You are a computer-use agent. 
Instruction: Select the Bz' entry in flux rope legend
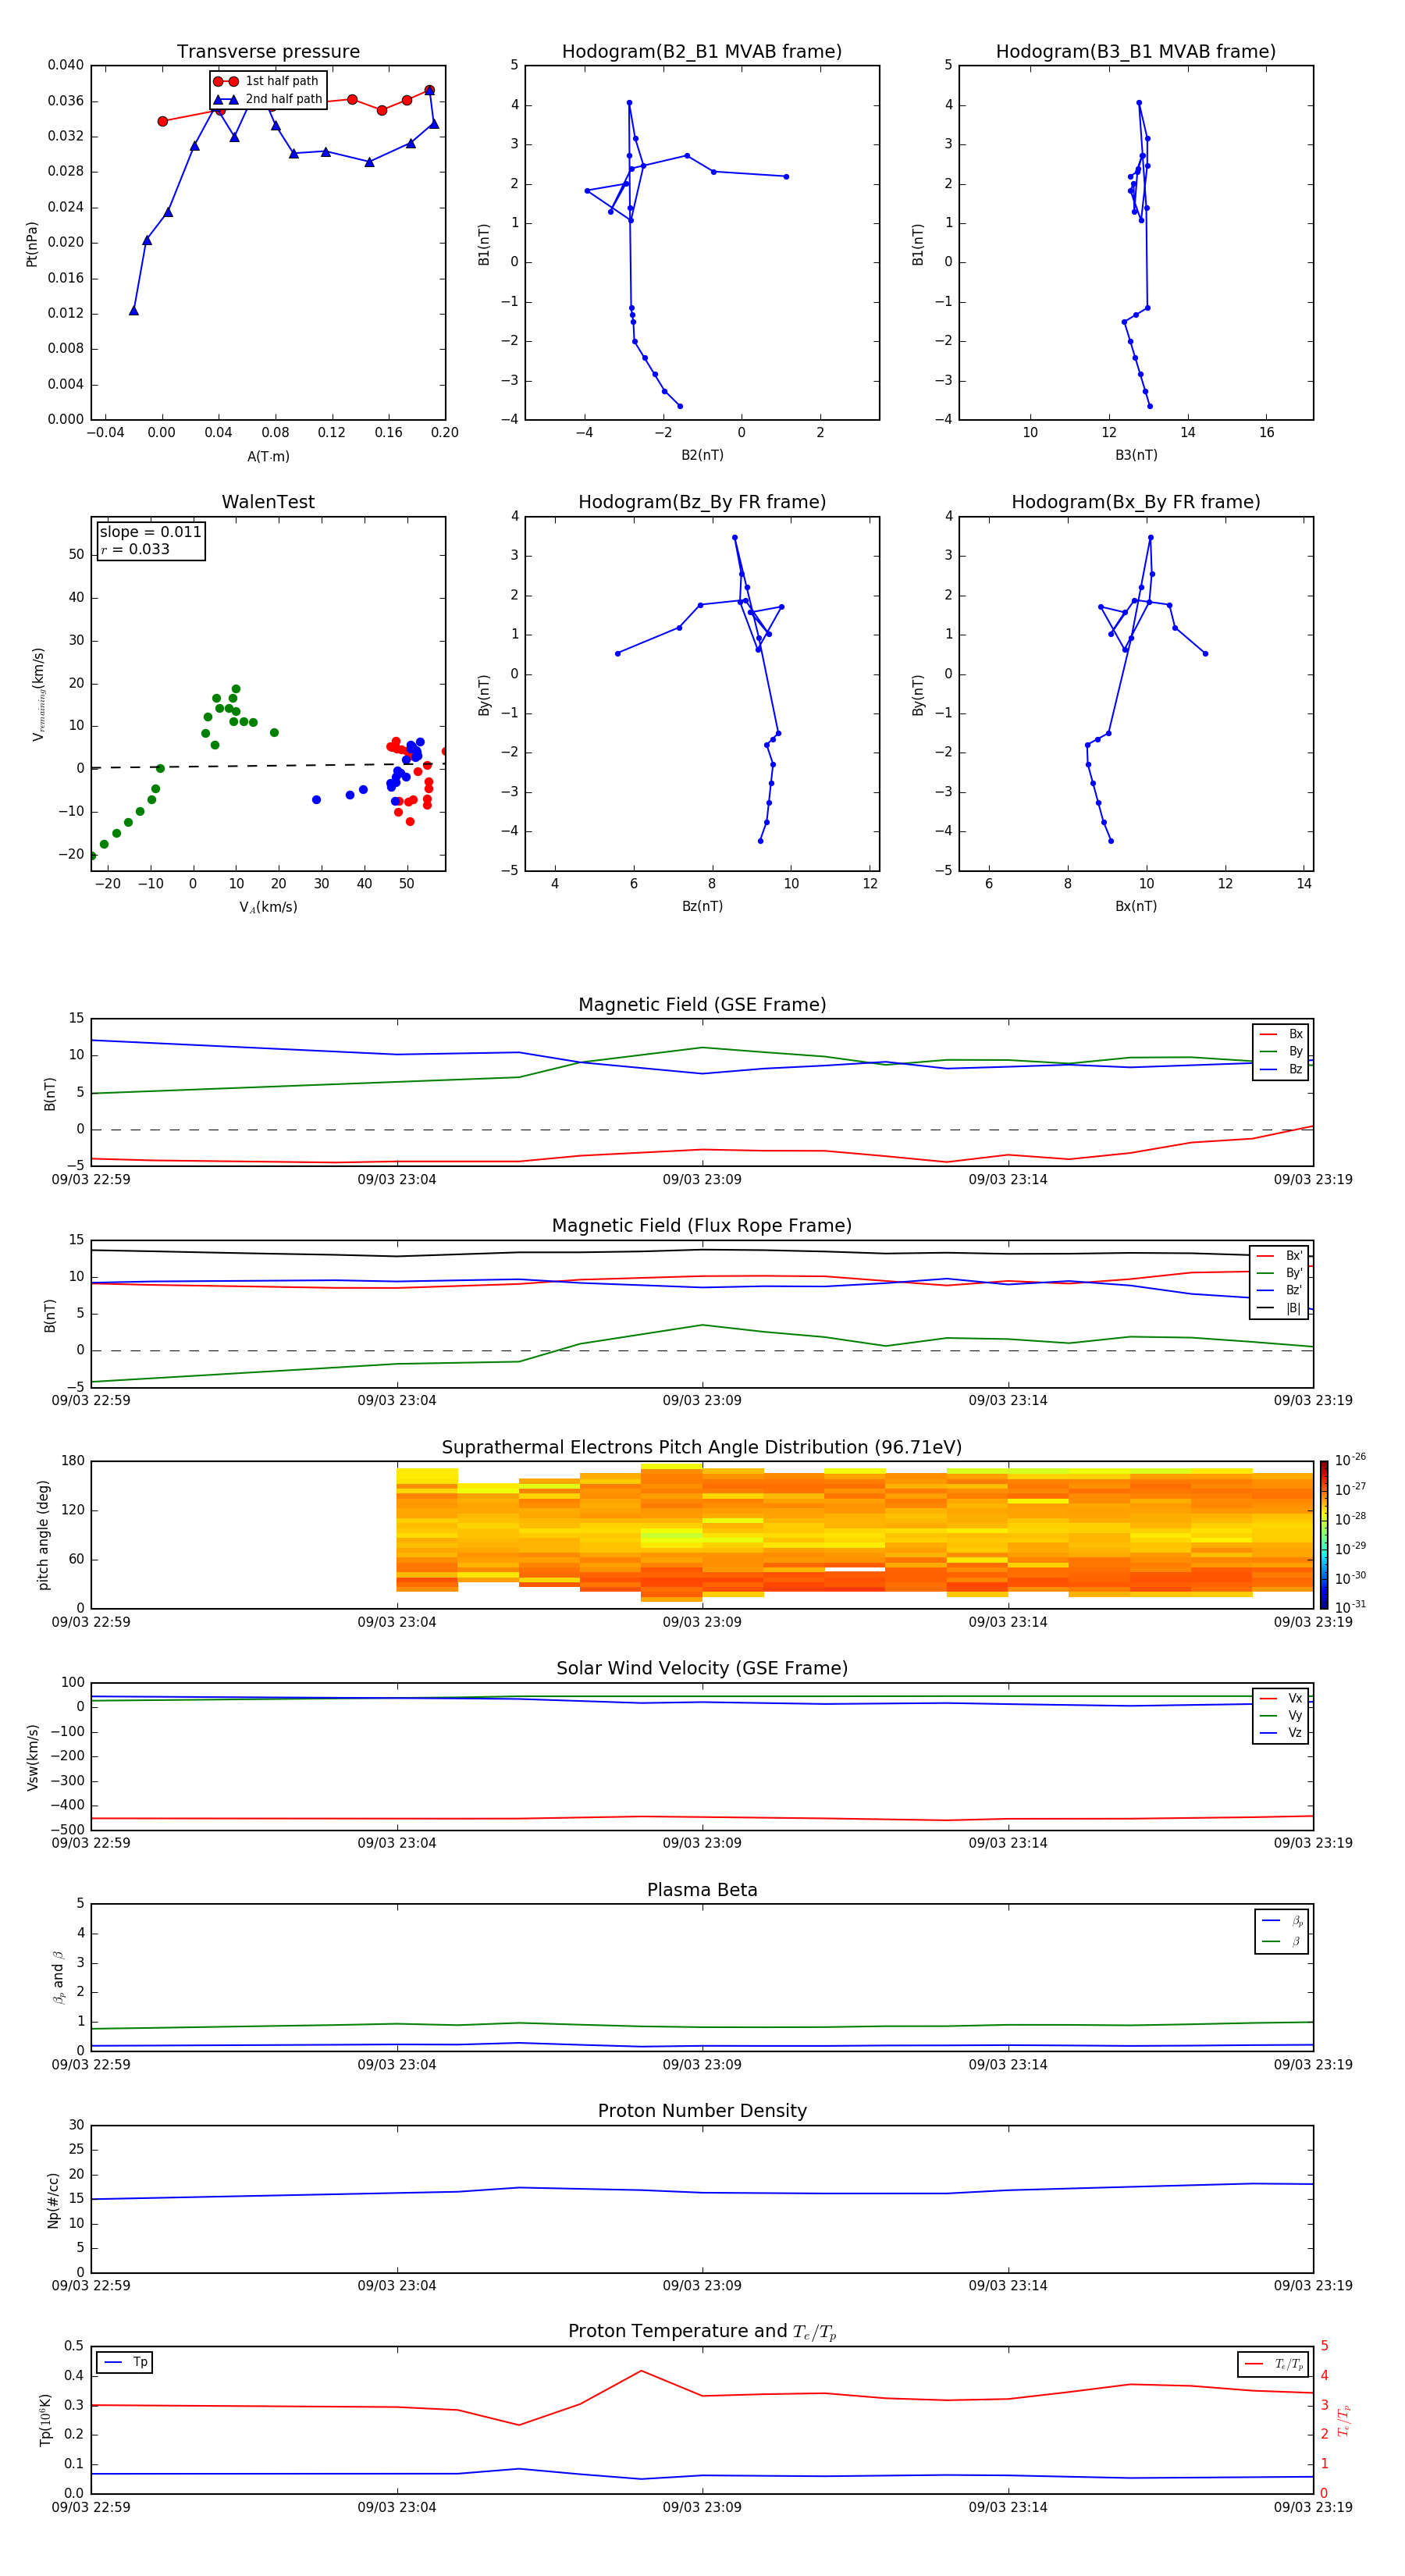pyautogui.click(x=1280, y=1290)
